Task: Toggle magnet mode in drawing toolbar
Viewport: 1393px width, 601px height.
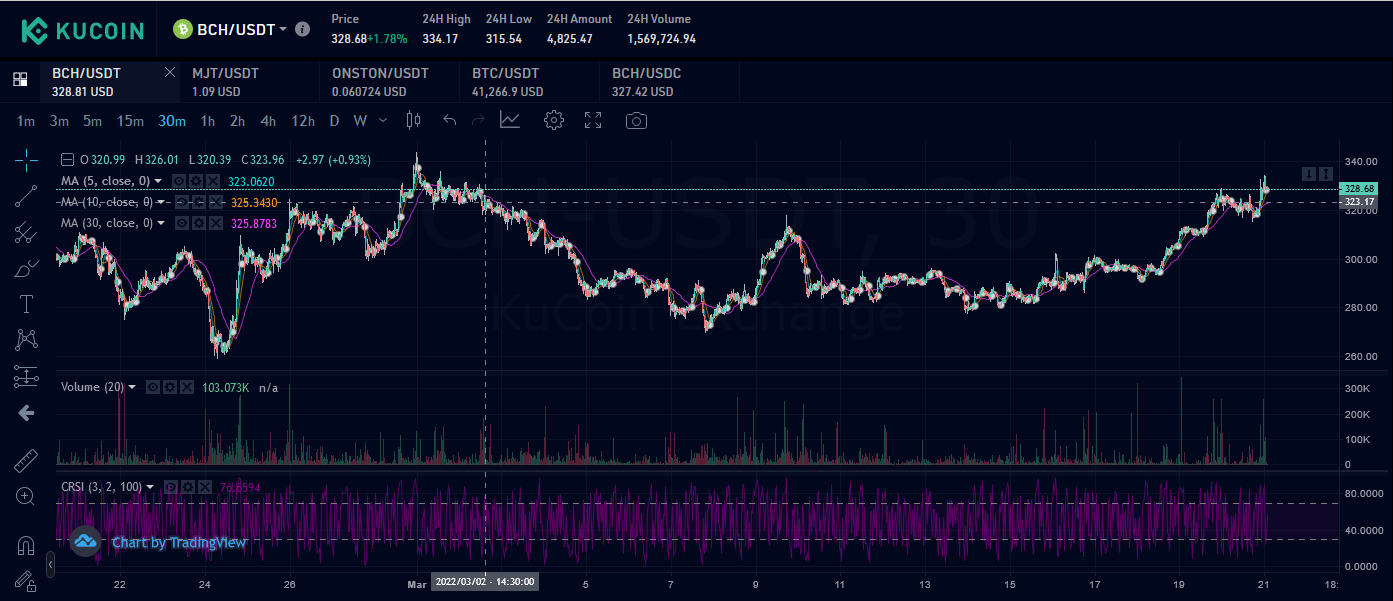Action: click(27, 545)
